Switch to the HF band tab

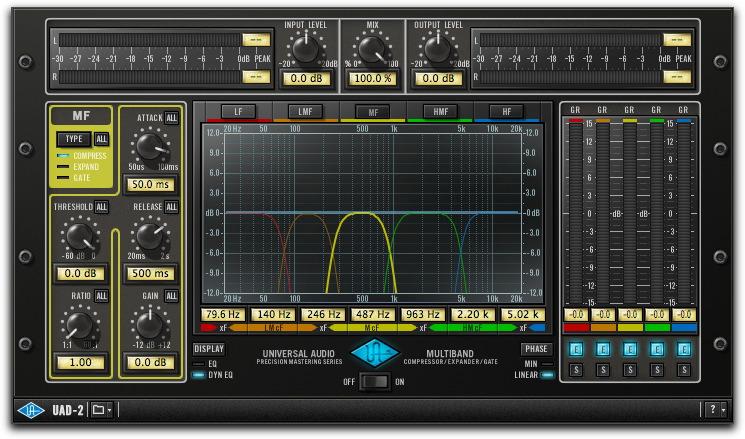[x=506, y=112]
